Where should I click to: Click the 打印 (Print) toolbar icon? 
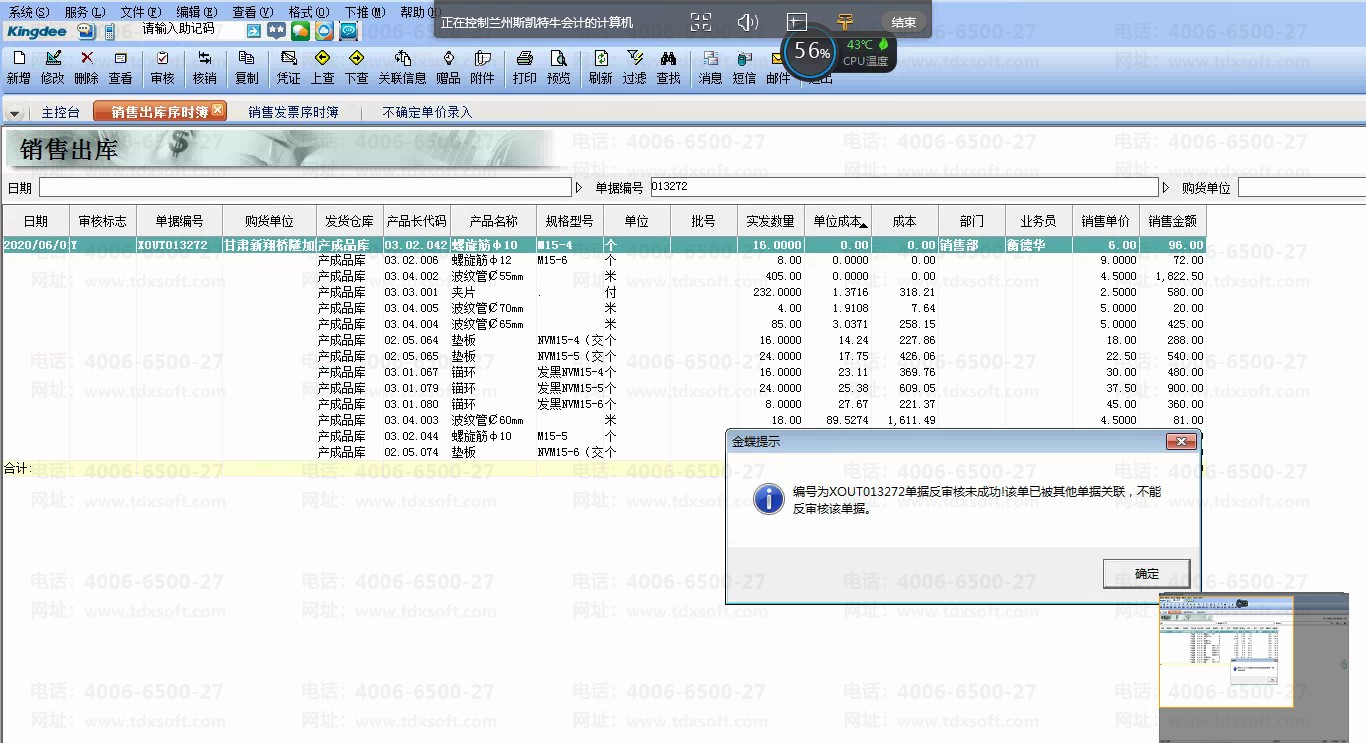coord(525,67)
